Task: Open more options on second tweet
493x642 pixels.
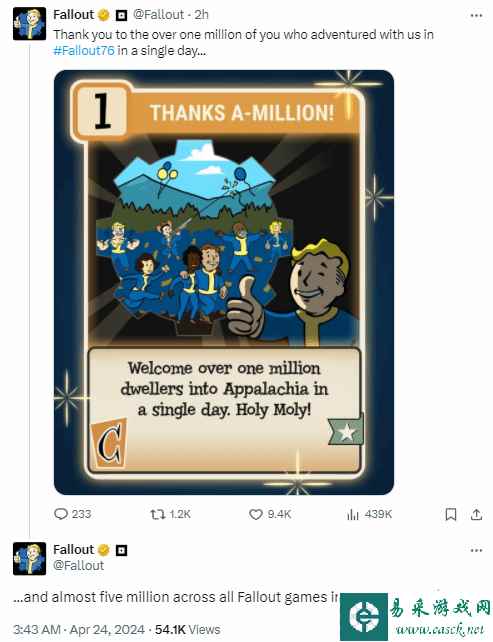Action: [476, 550]
